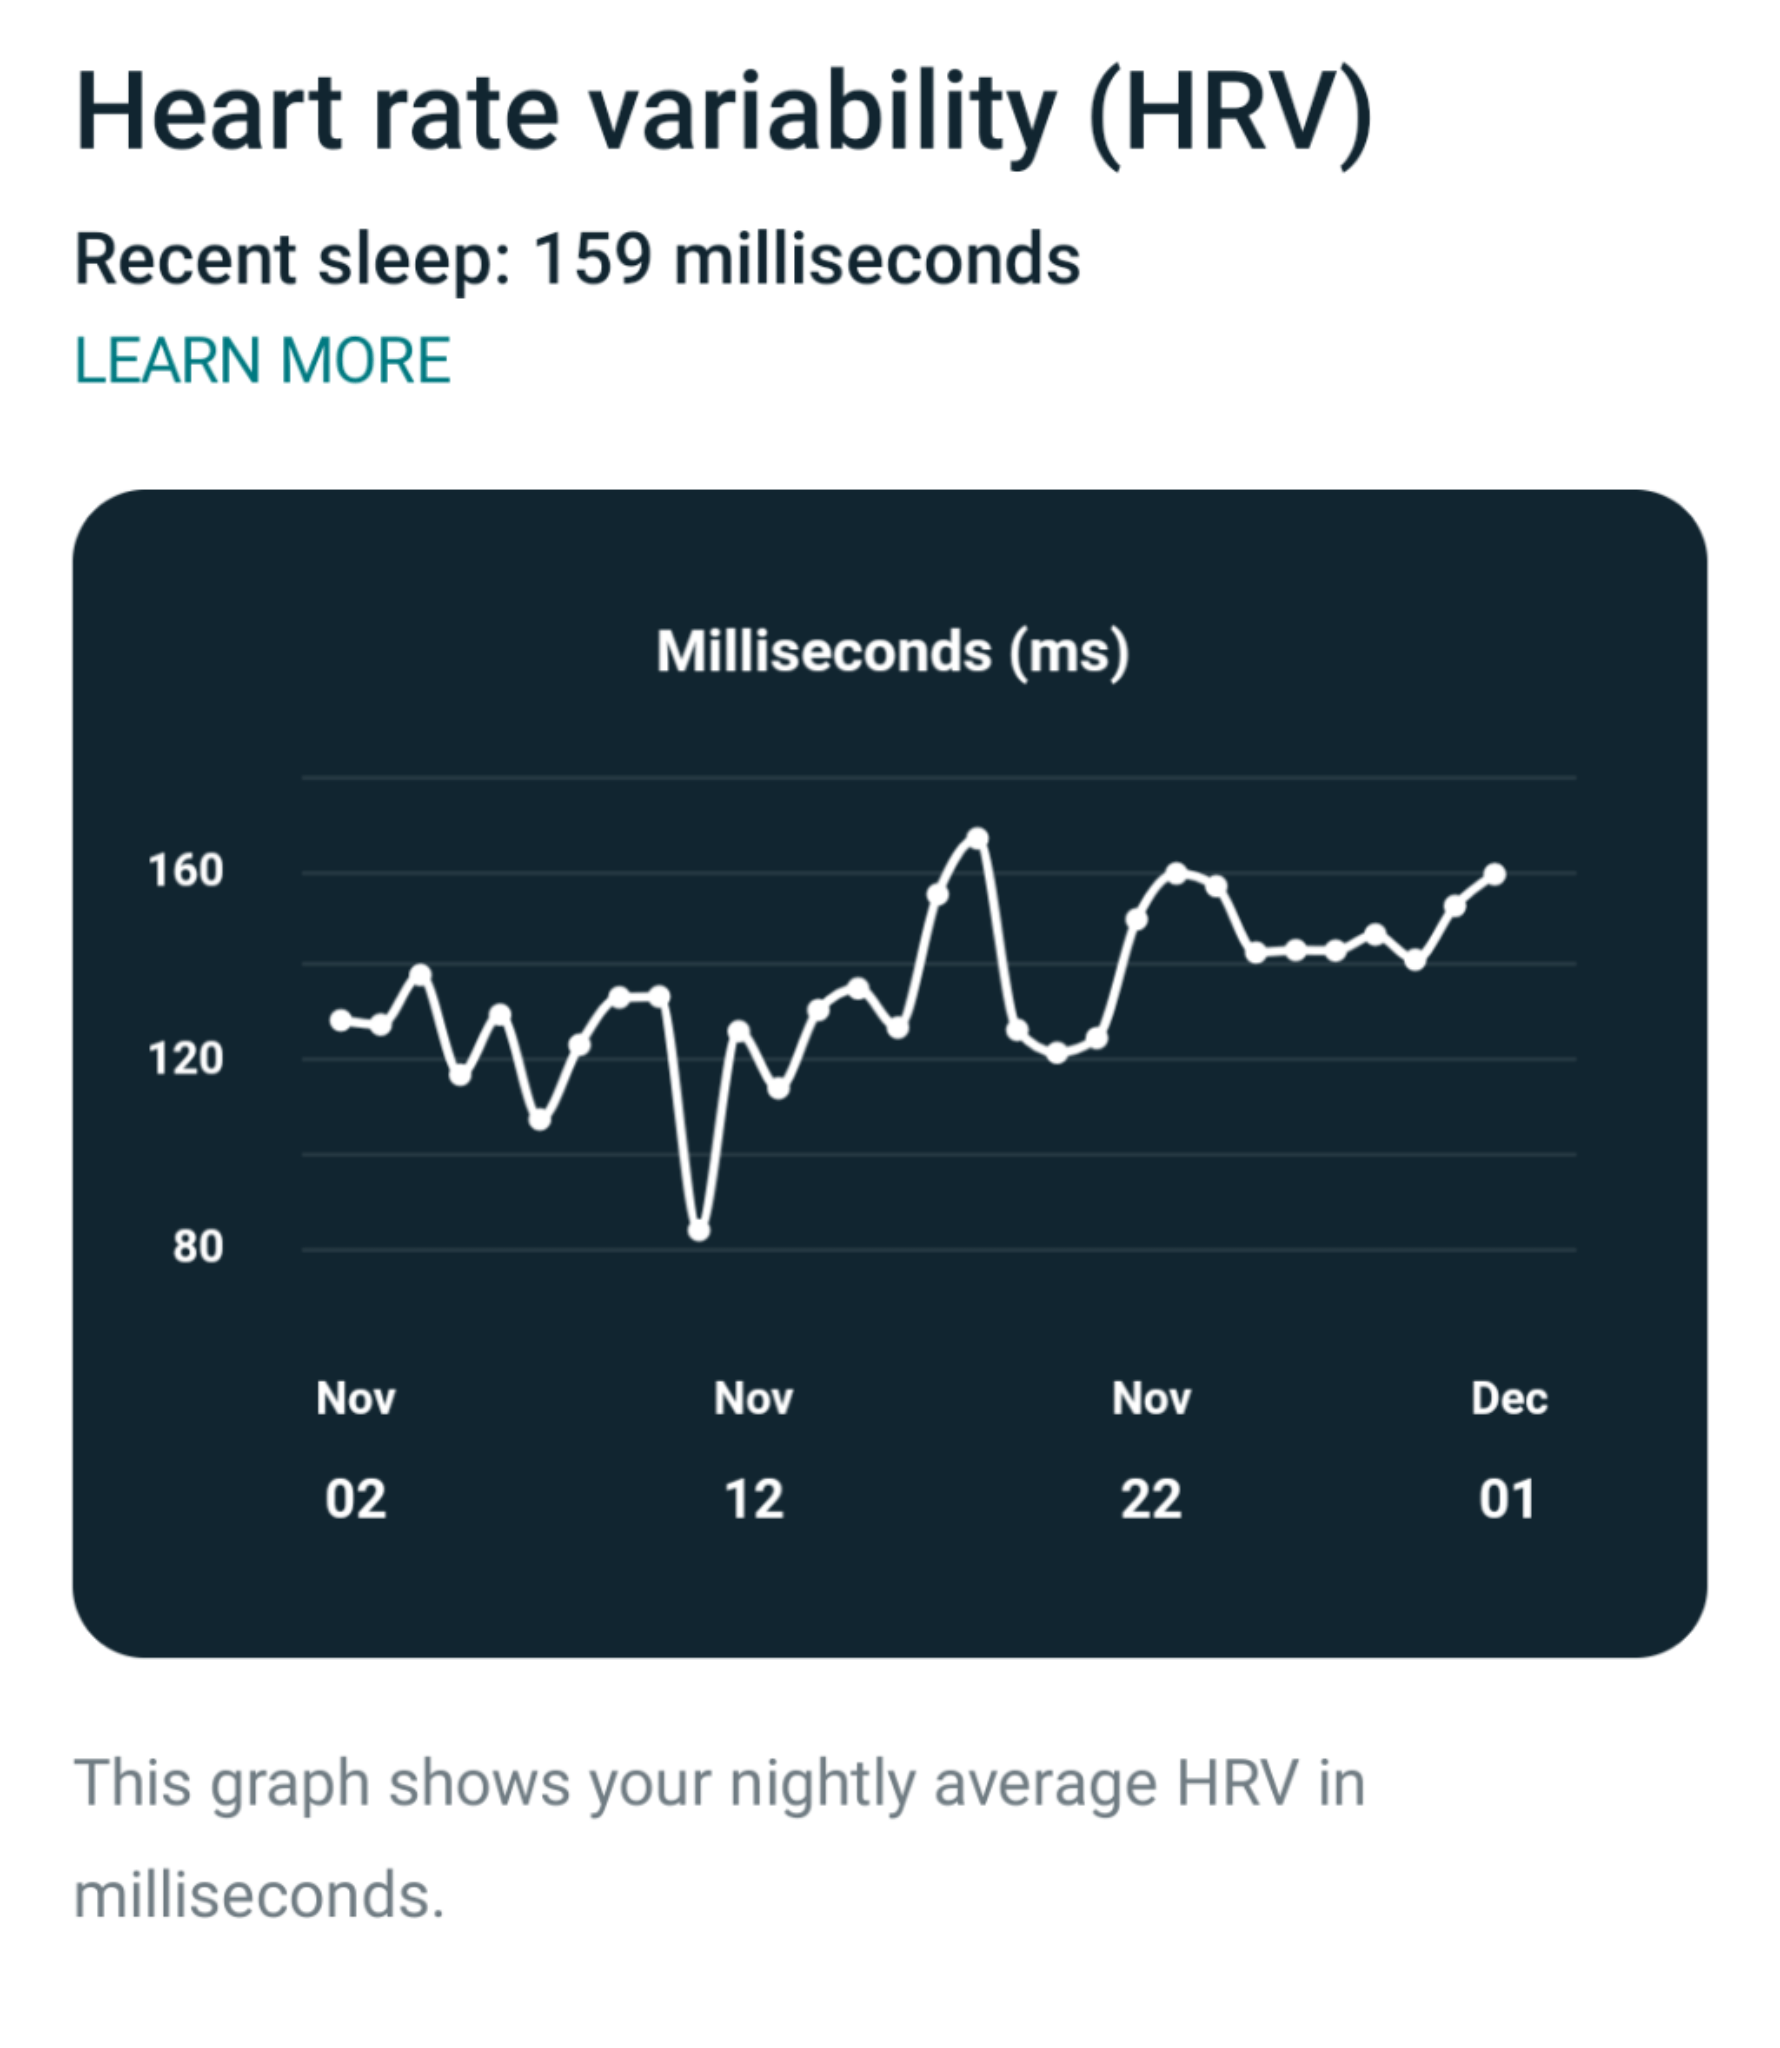
Task: Open the LEARN MORE link
Action: [x=263, y=360]
